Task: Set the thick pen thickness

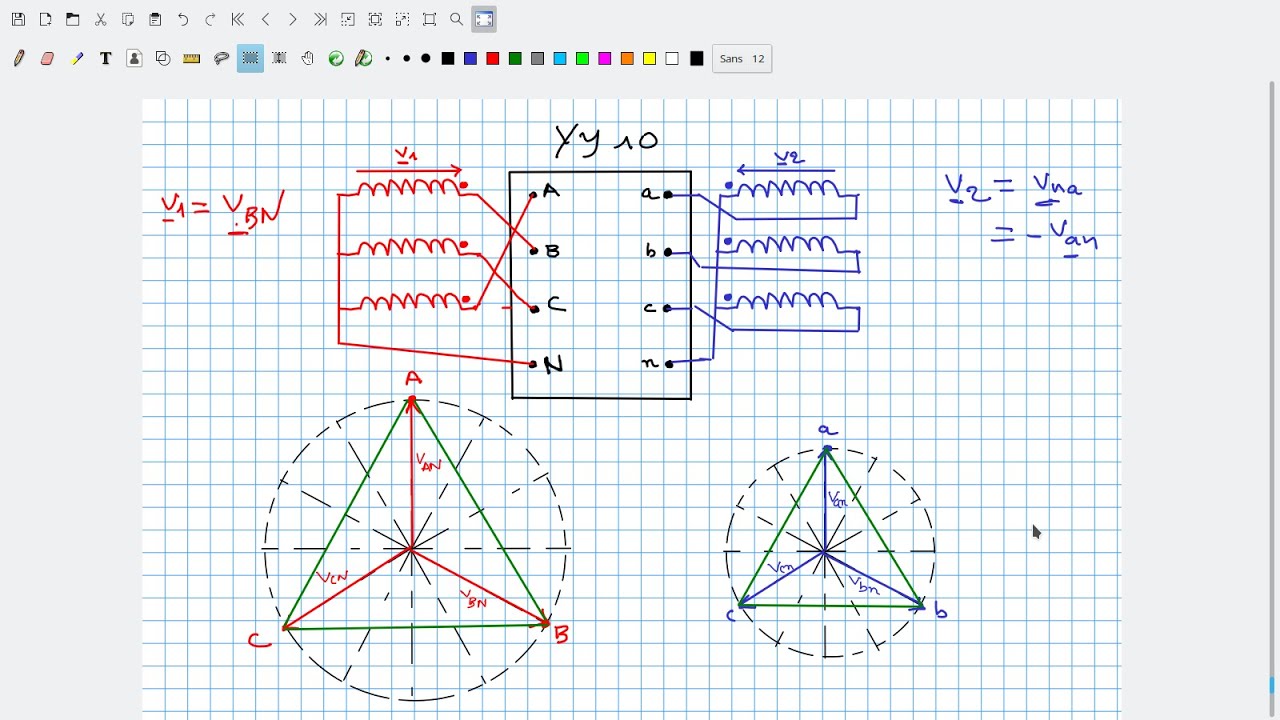Action: [x=425, y=59]
